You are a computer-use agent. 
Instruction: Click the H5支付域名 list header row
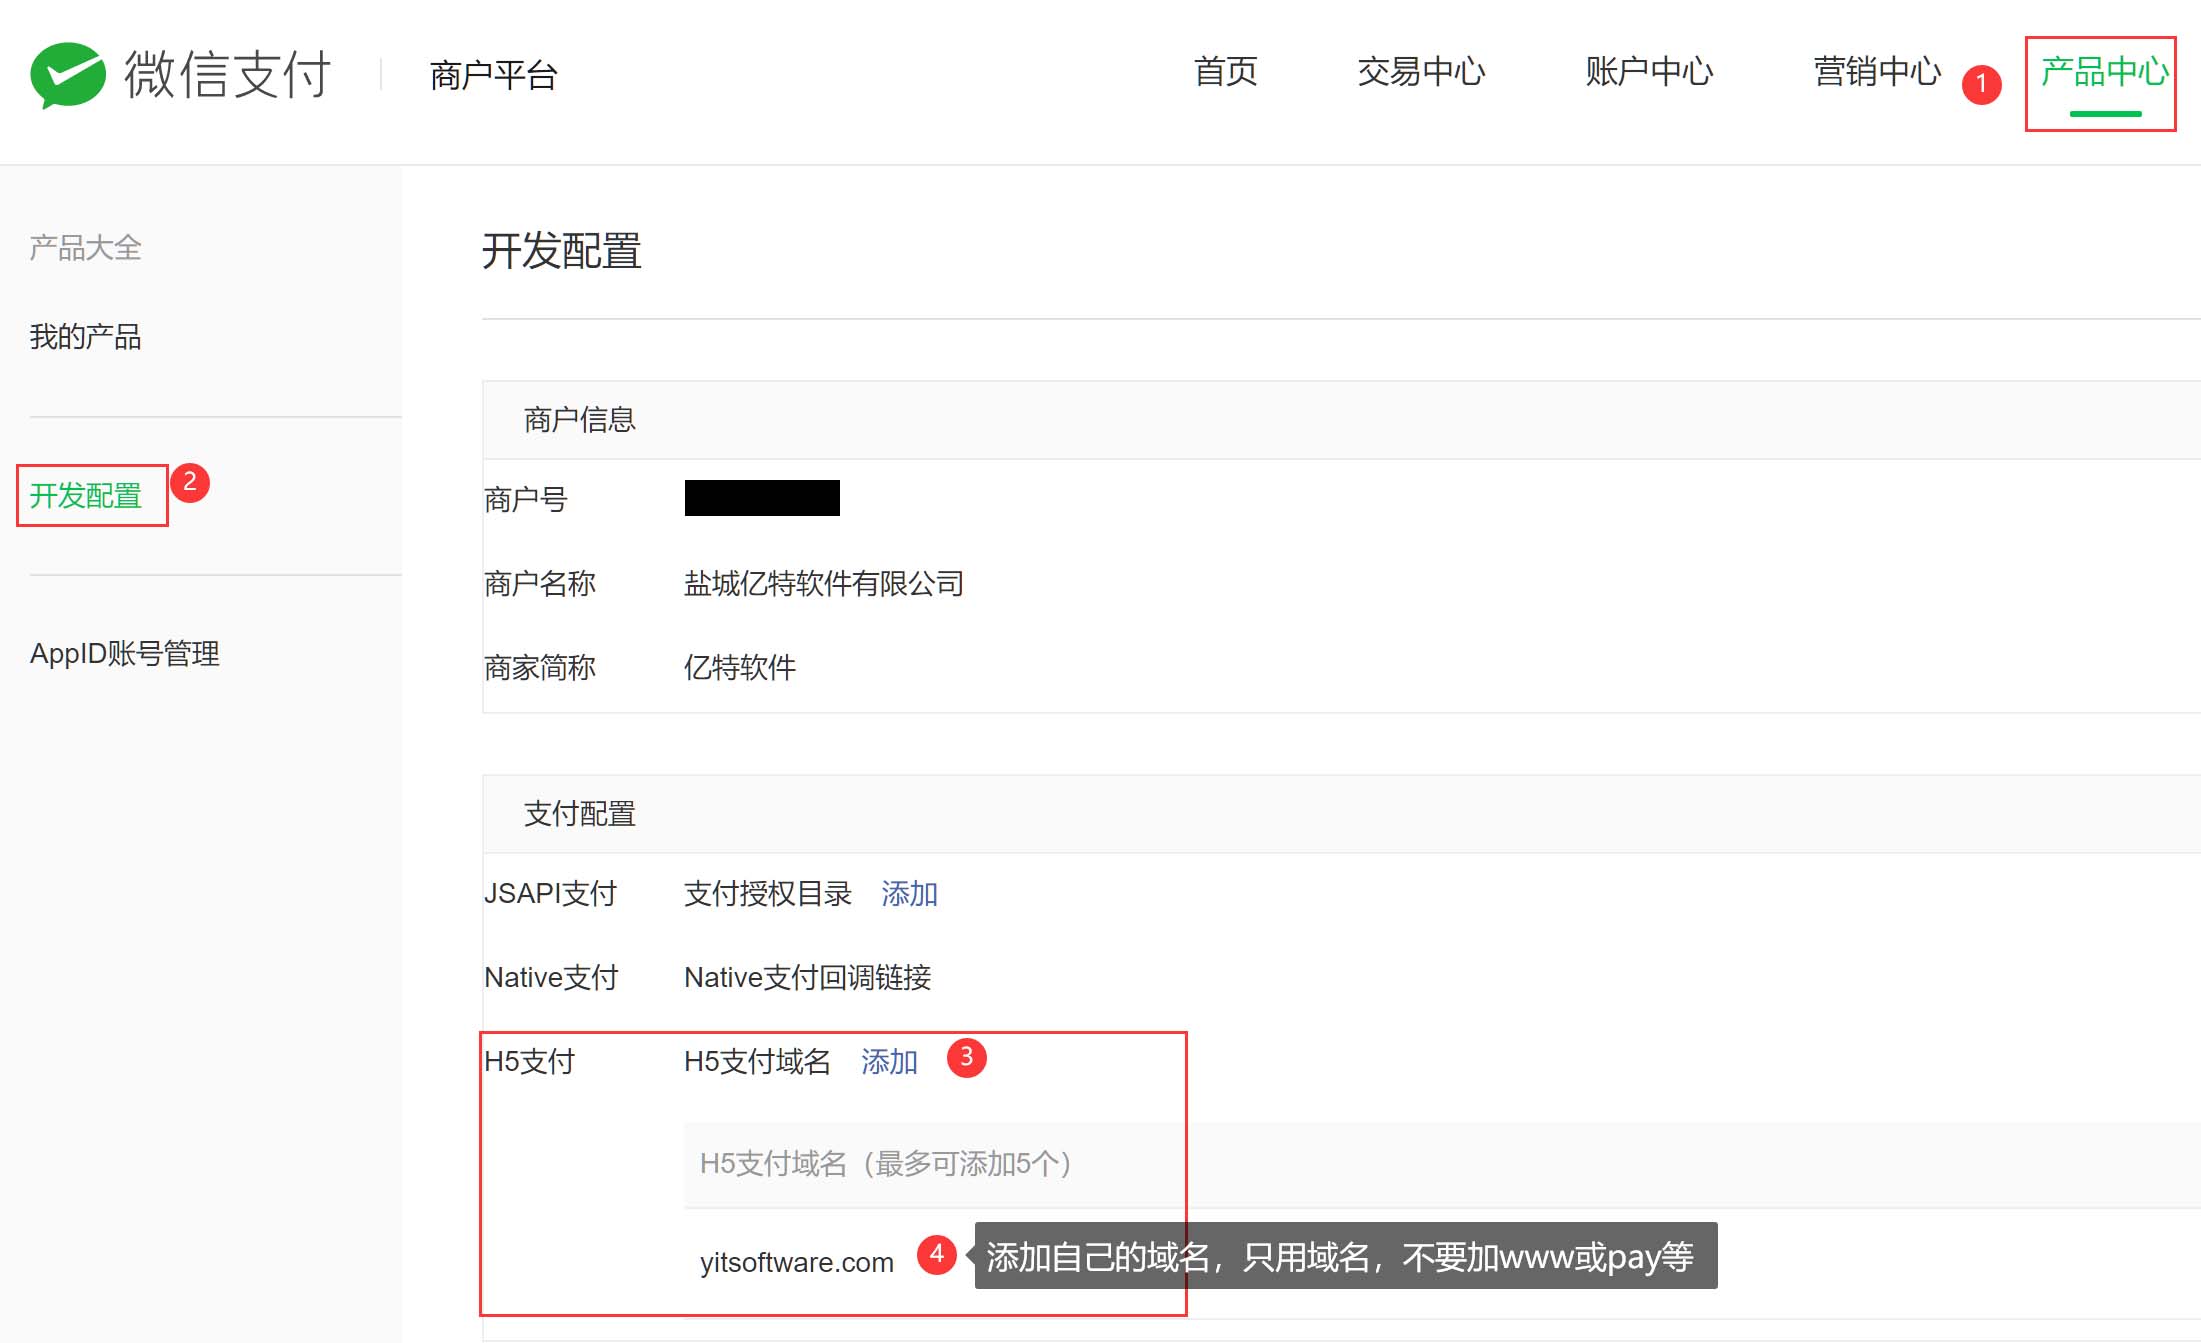tap(885, 1163)
